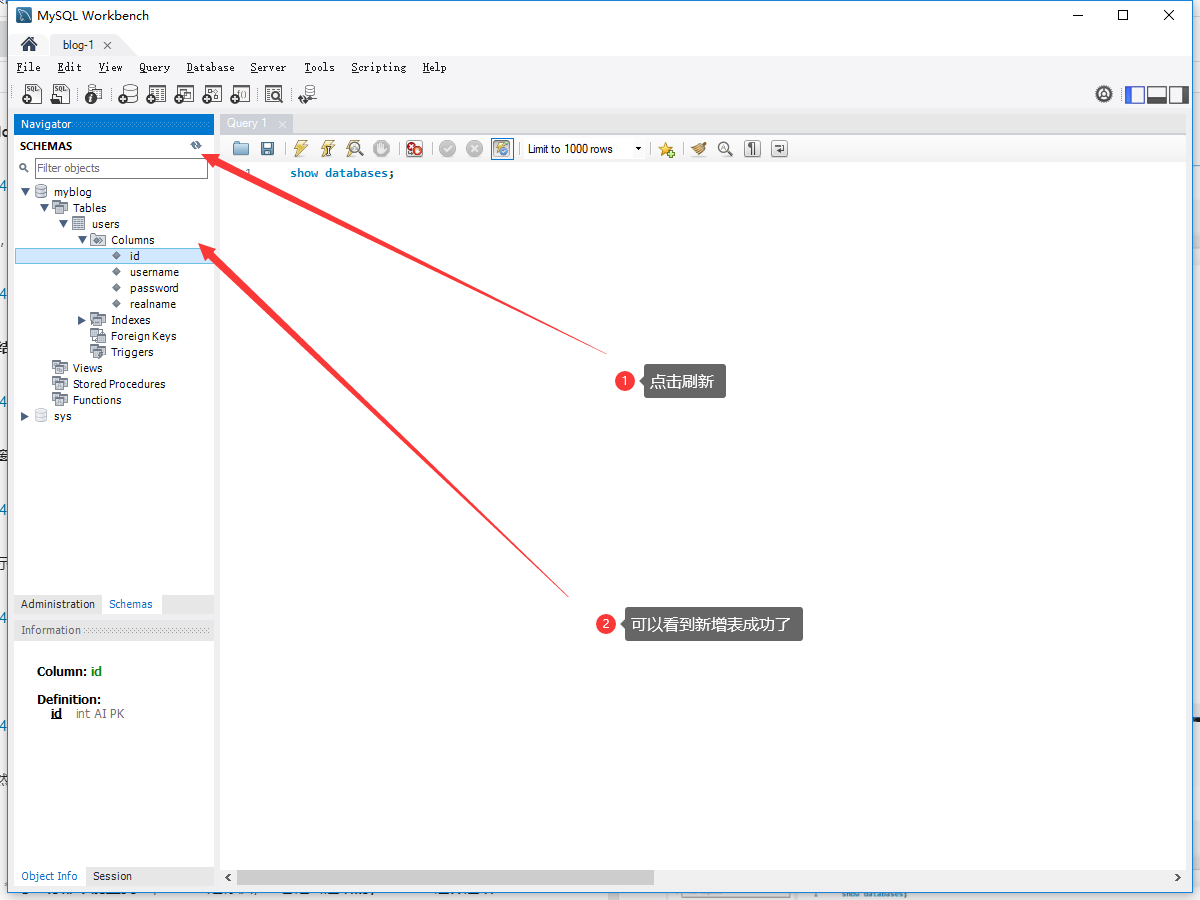Toggle invisible characters display
The height and width of the screenshot is (900, 1200).
(x=752, y=149)
